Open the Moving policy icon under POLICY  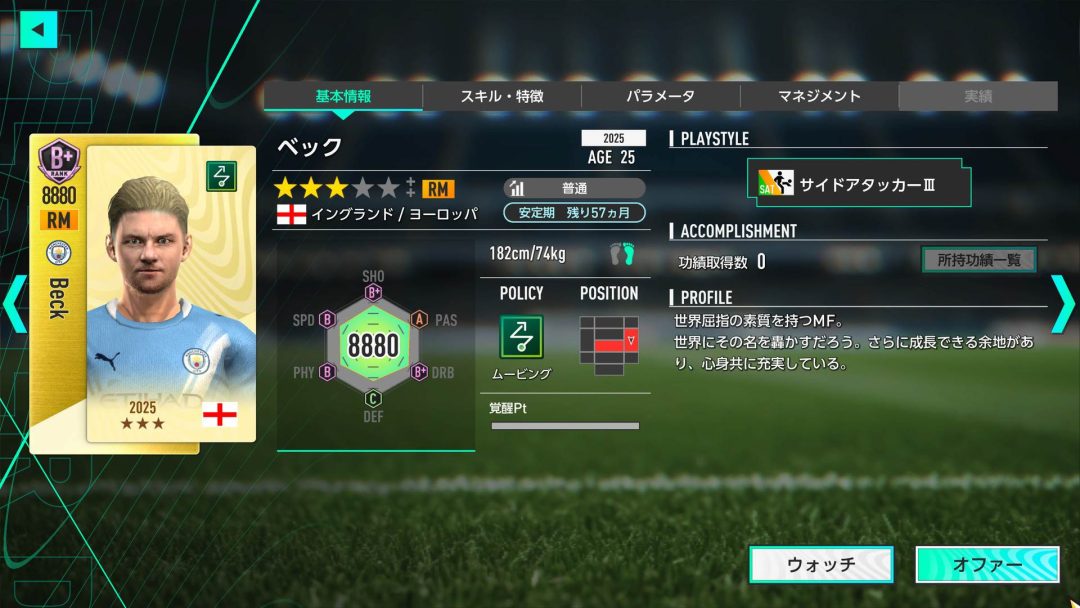tap(521, 337)
